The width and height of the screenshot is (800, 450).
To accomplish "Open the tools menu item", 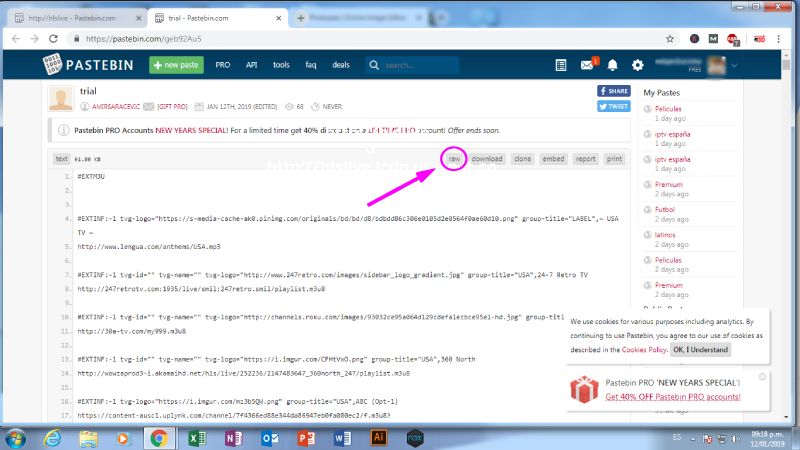I will click(x=281, y=65).
